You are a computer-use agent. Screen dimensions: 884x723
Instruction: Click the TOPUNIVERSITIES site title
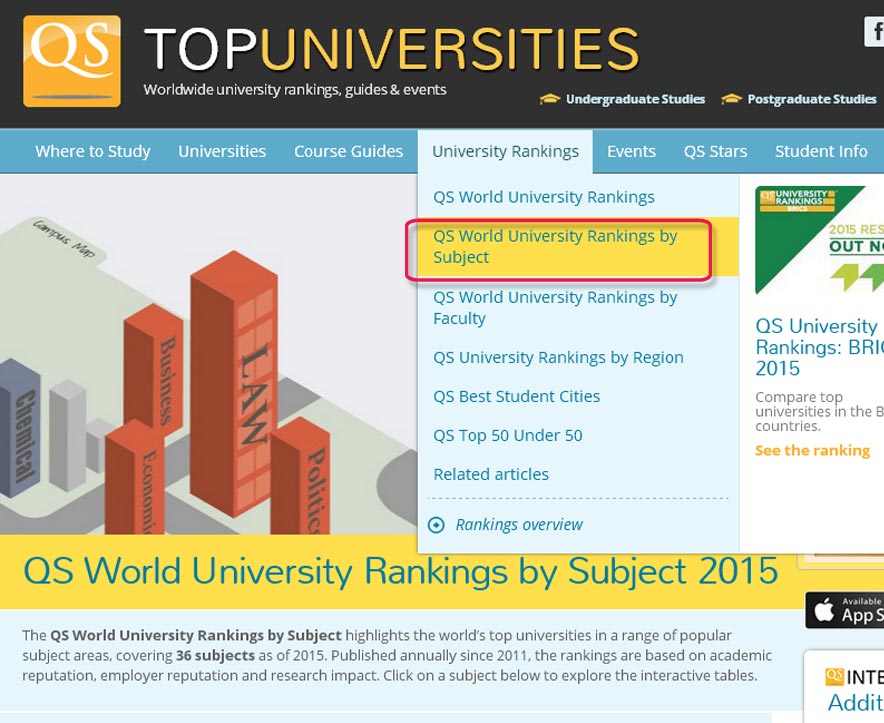(391, 49)
